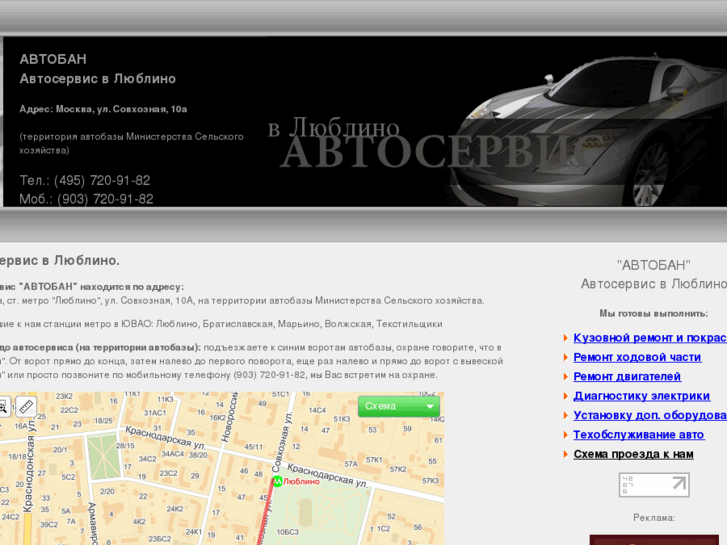Click Мы готовы выполнить heading
This screenshot has width=727, height=545.
[x=653, y=314]
